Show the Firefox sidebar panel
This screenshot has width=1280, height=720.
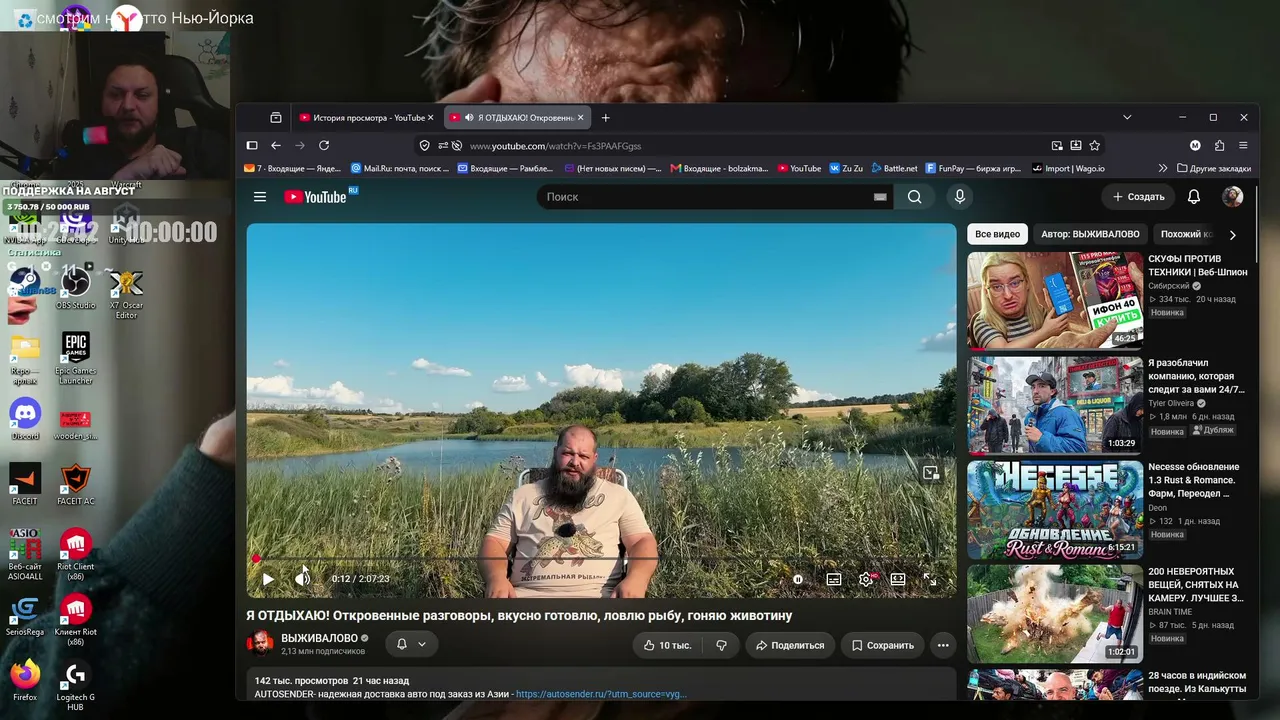252,145
